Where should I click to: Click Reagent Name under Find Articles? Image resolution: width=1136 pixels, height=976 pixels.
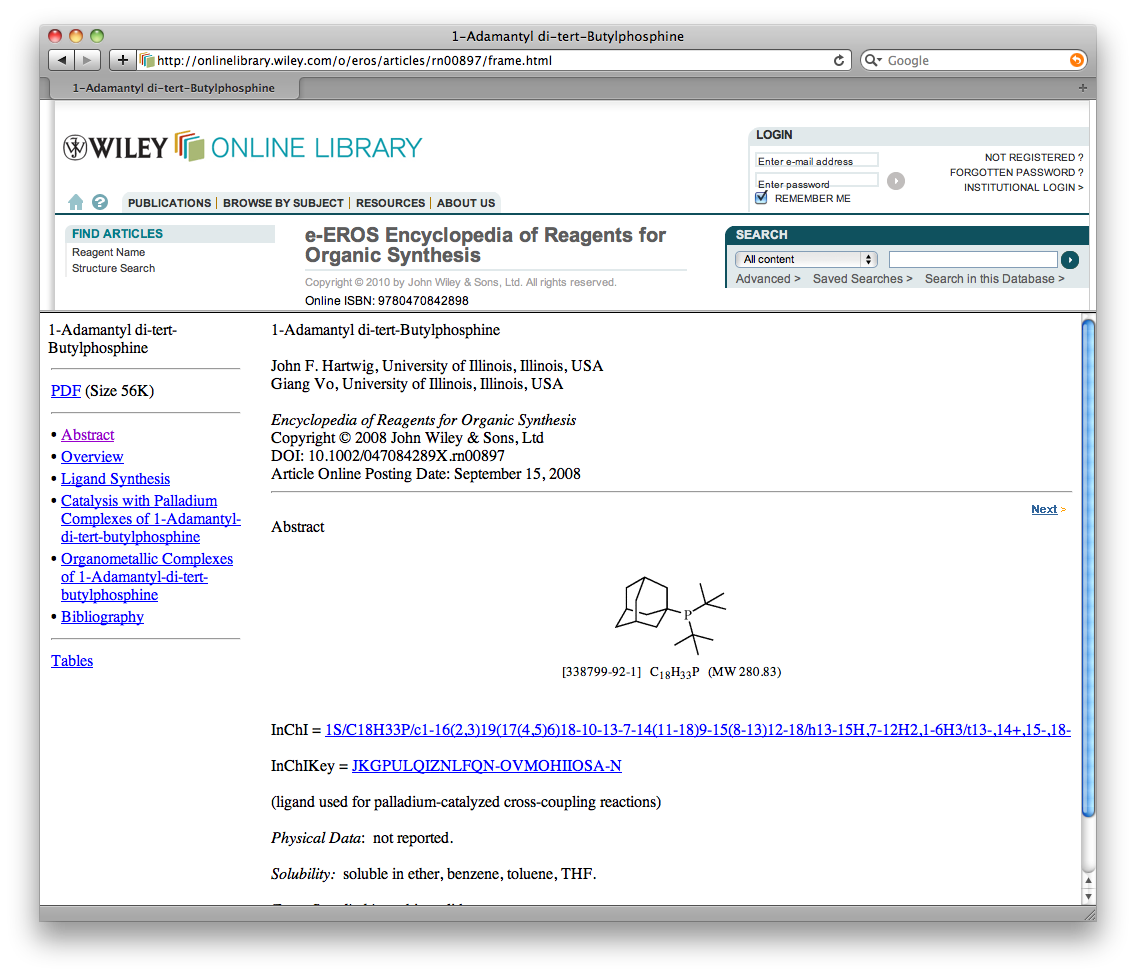[109, 252]
